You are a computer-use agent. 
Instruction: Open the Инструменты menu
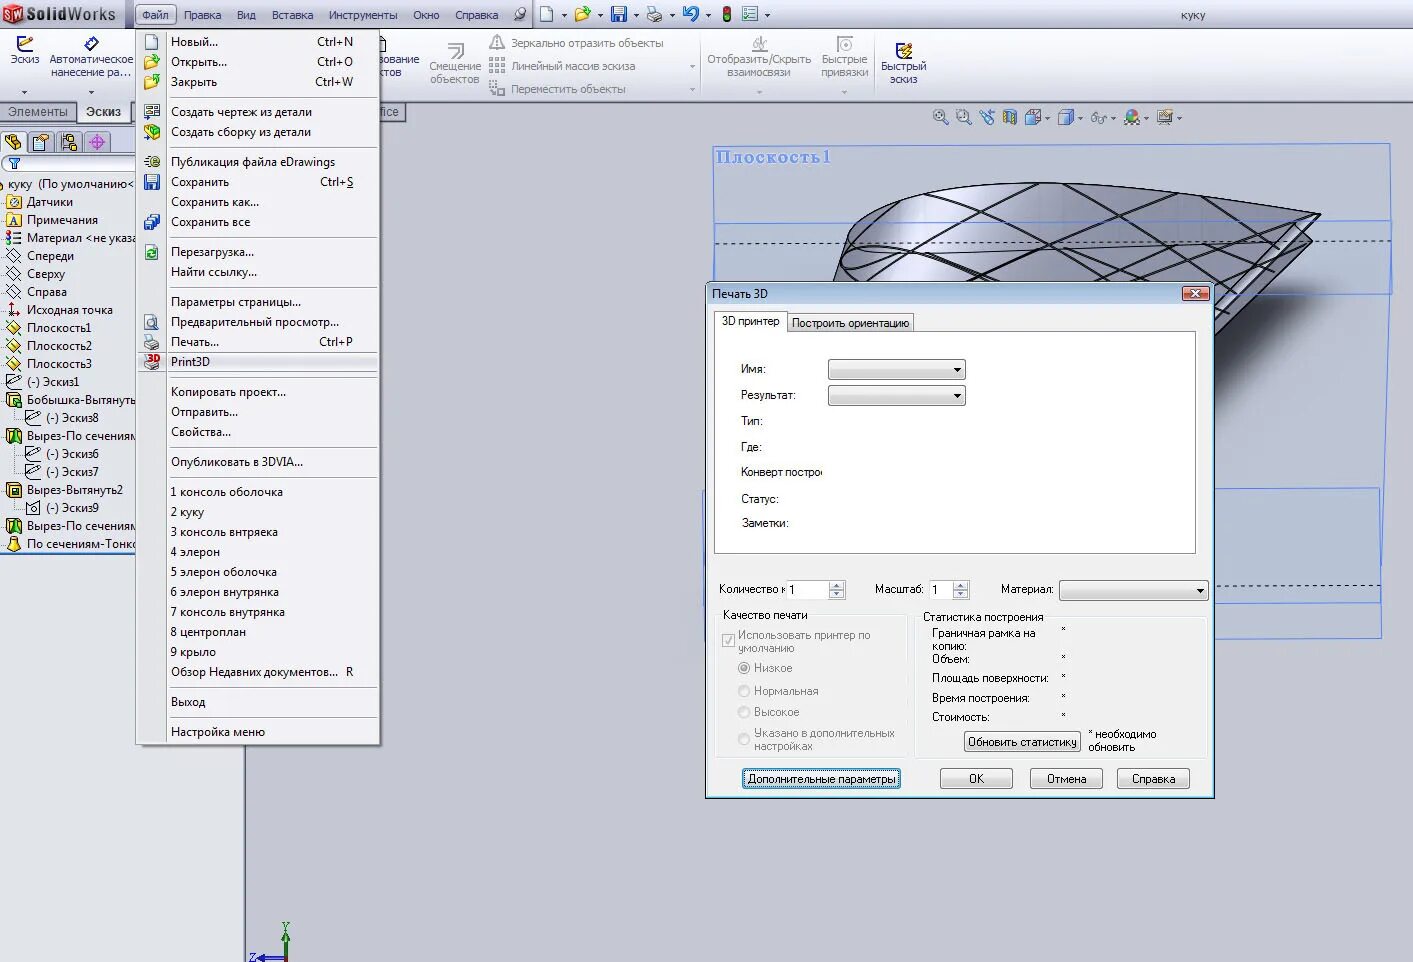tap(363, 15)
